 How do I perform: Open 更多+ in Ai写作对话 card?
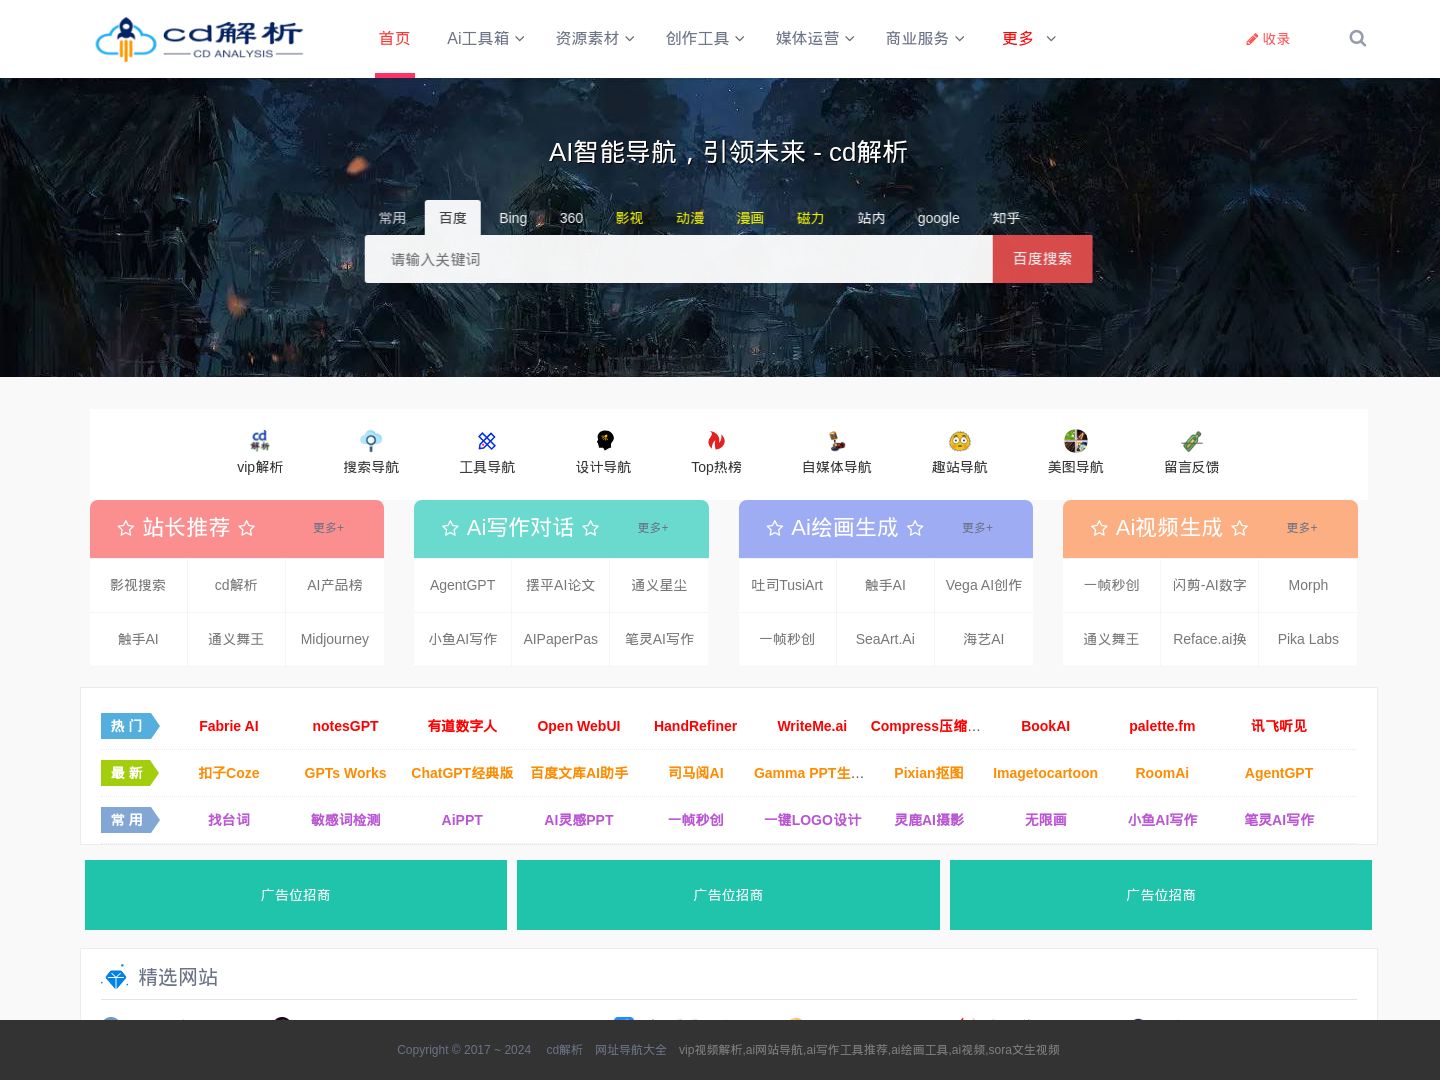click(x=653, y=528)
